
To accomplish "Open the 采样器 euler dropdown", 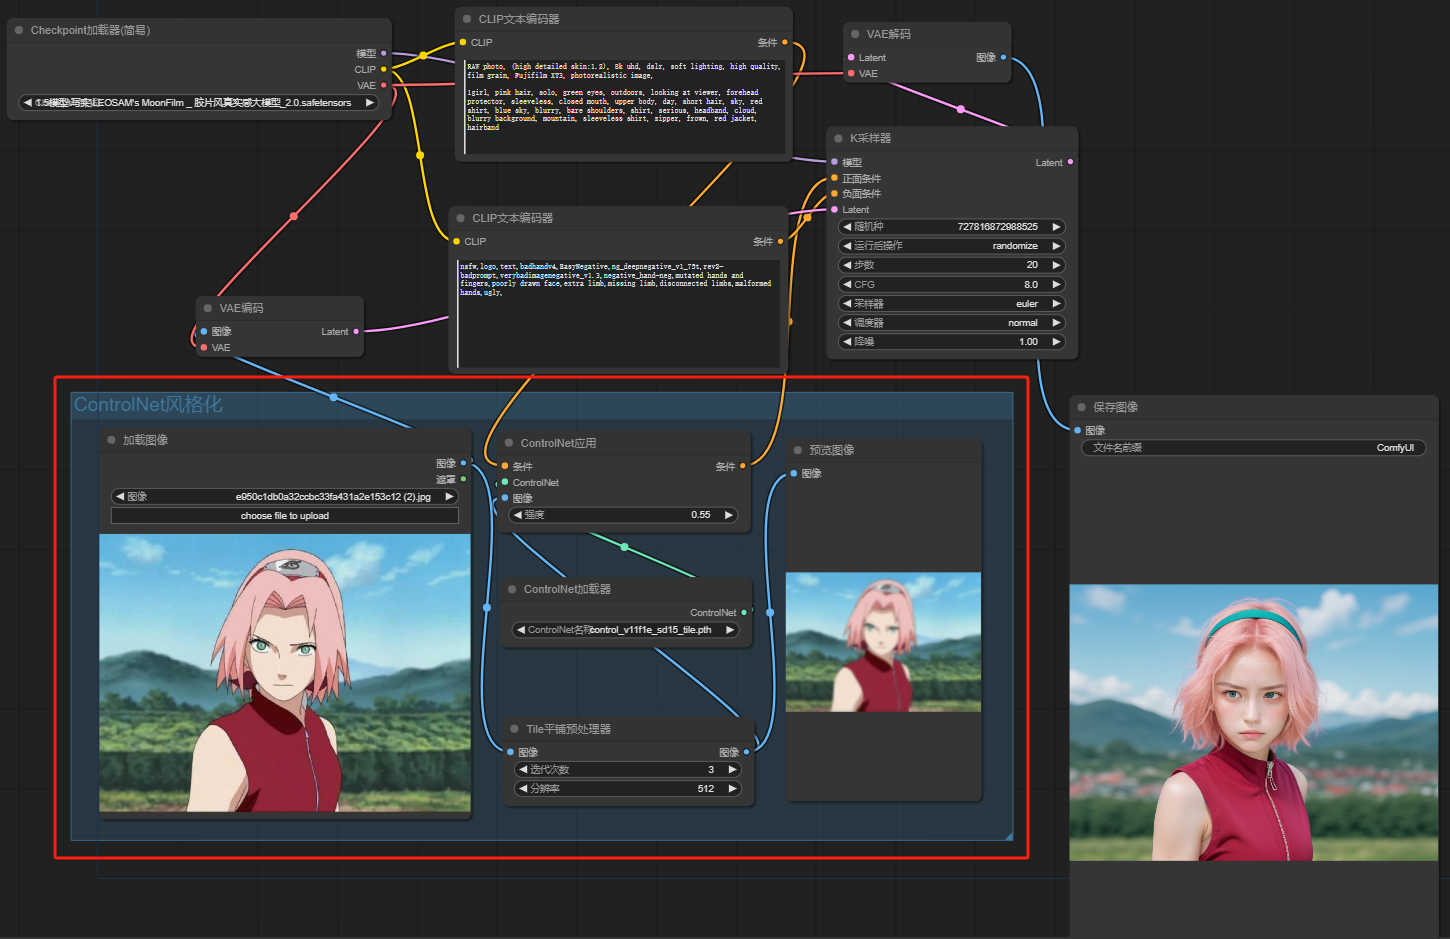I will (950, 304).
